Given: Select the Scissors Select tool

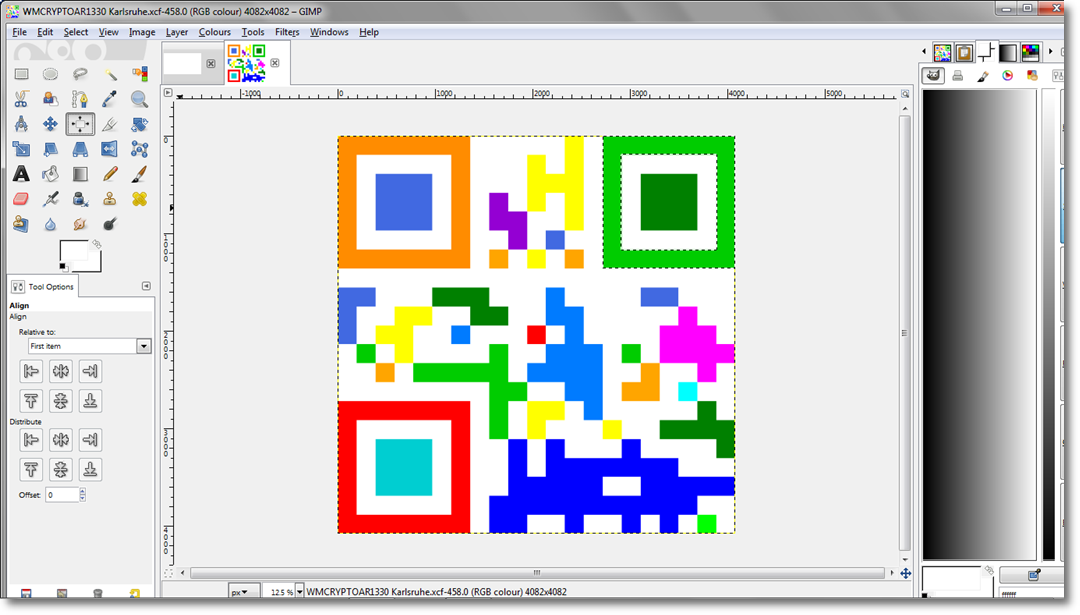Looking at the screenshot, I should tap(21, 99).
